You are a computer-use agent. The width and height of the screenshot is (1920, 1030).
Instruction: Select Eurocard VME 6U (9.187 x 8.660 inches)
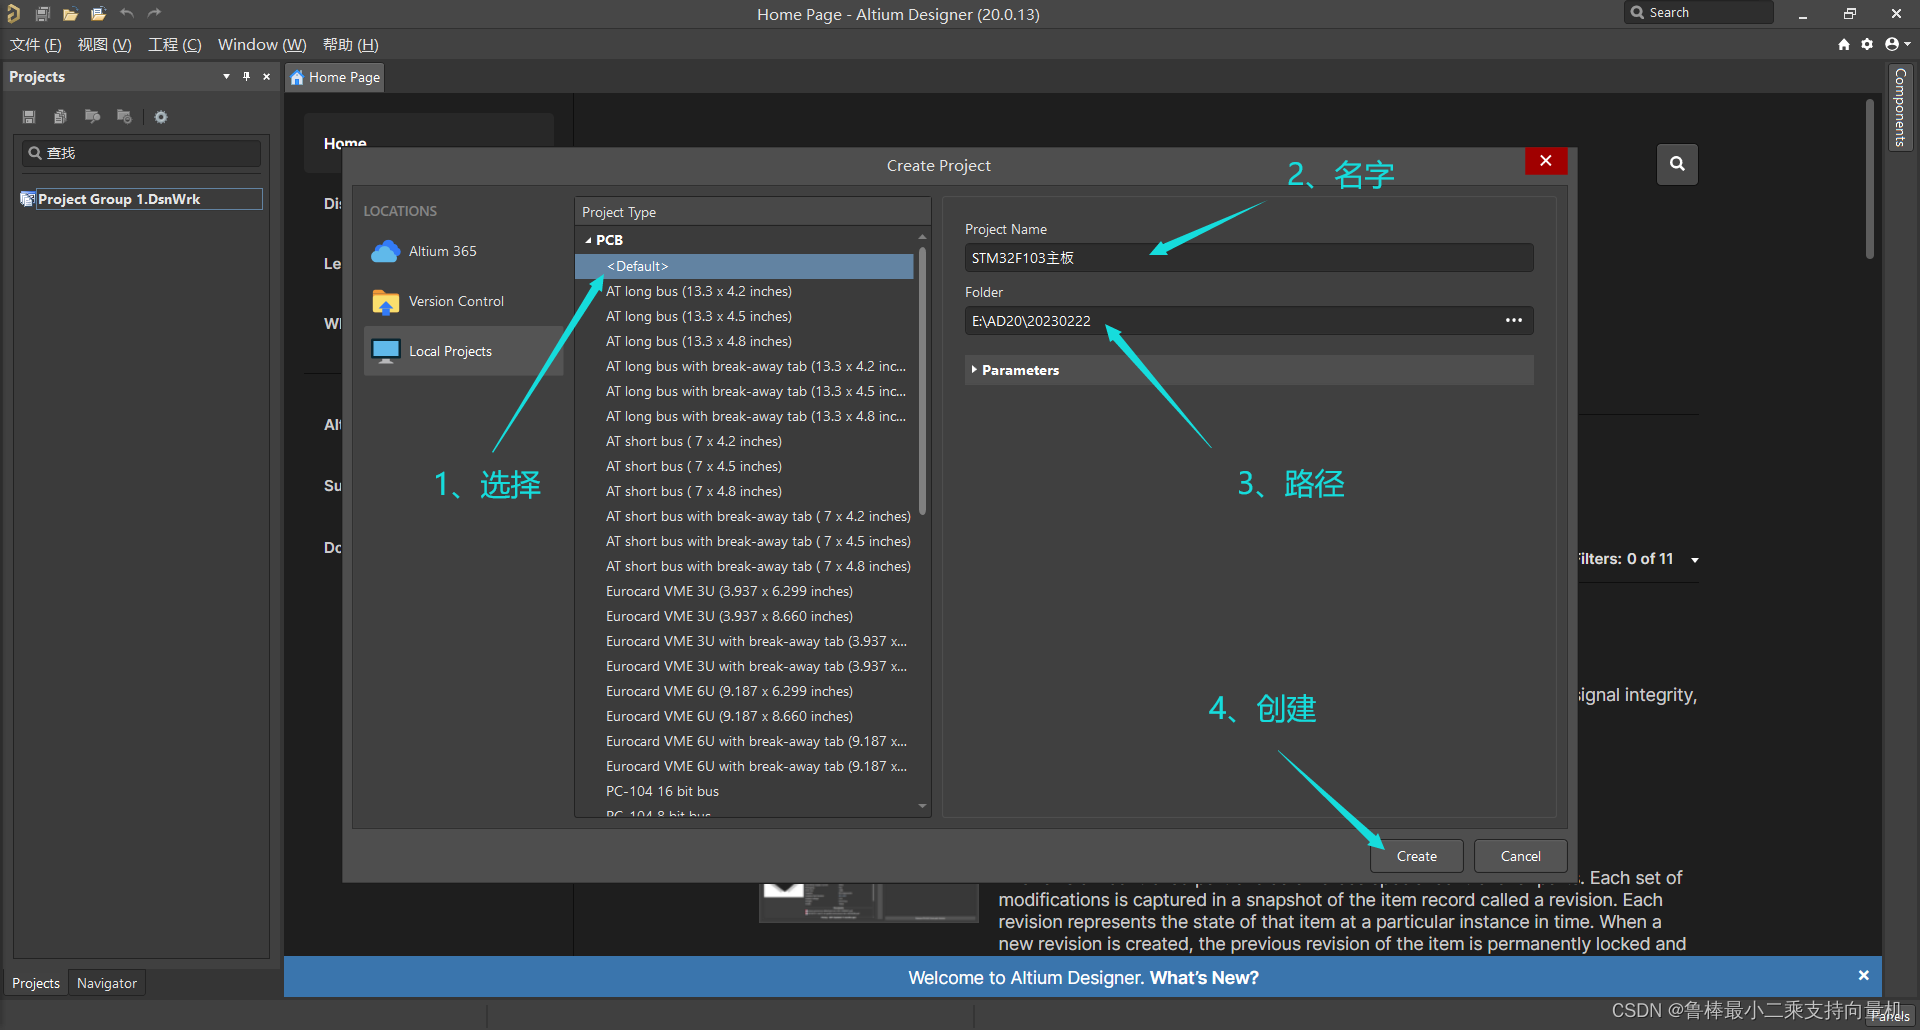pyautogui.click(x=729, y=716)
